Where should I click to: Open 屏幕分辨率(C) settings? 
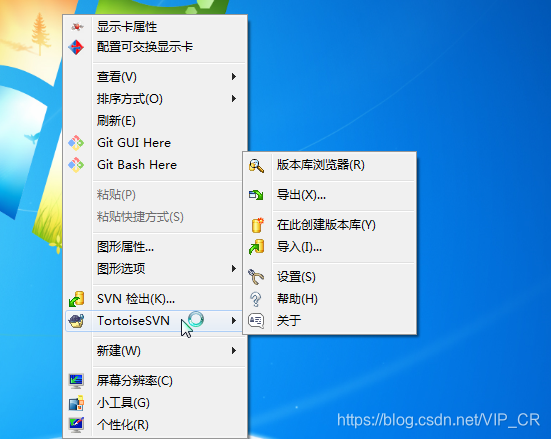click(x=155, y=381)
